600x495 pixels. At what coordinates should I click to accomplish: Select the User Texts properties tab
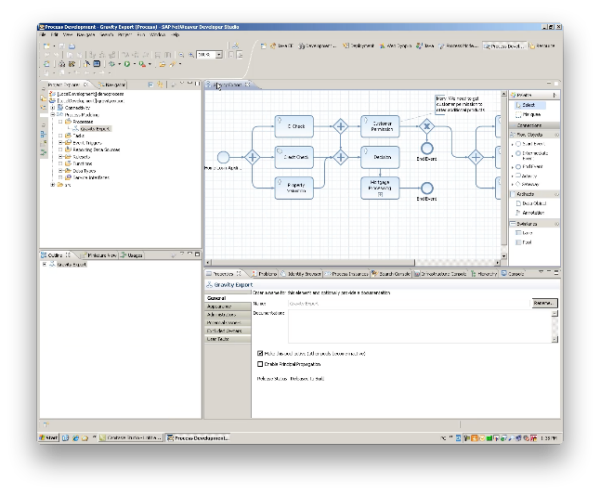click(x=228, y=339)
